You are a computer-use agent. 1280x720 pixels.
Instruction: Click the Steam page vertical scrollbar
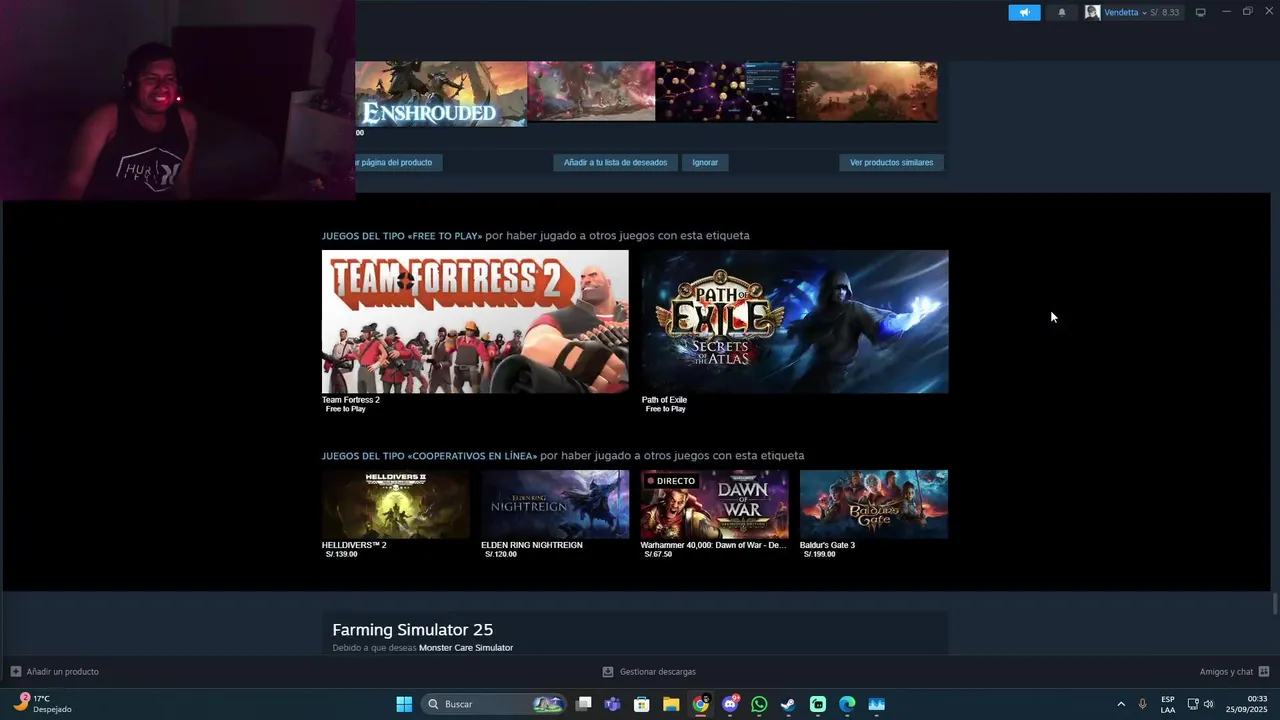point(1275,603)
